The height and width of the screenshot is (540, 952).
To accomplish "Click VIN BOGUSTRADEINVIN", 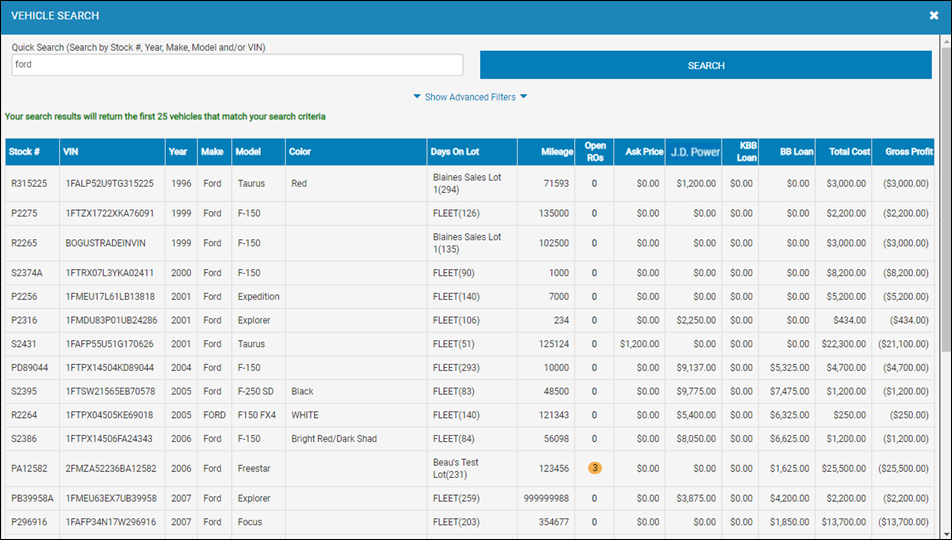I will click(106, 243).
